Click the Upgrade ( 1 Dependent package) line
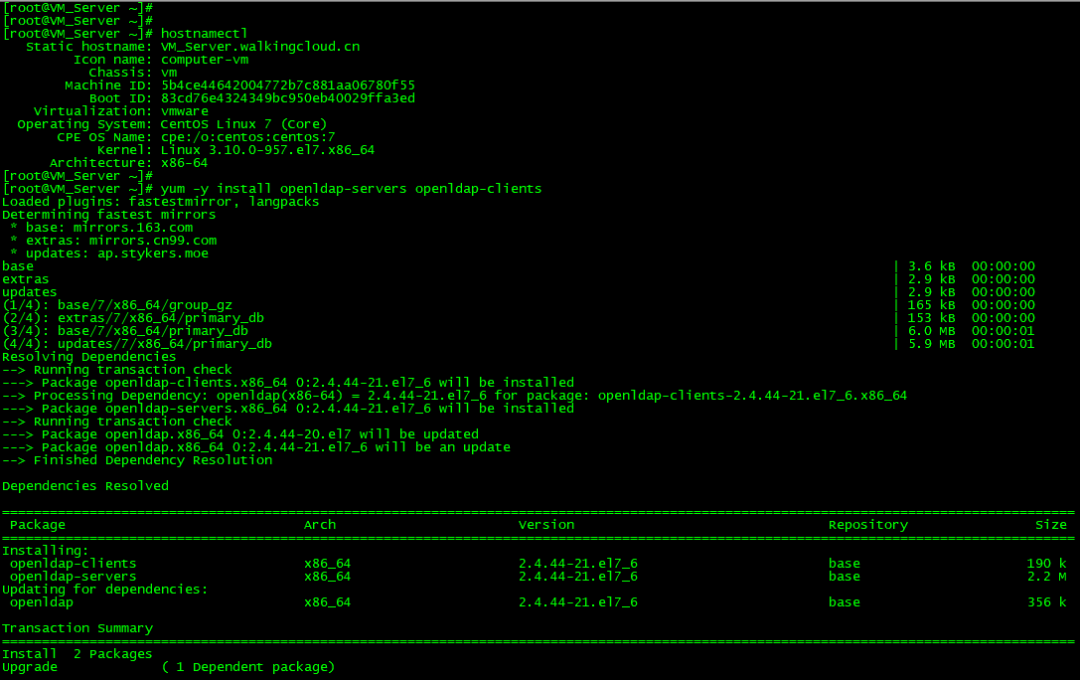The height and width of the screenshot is (680, 1080). [168, 668]
